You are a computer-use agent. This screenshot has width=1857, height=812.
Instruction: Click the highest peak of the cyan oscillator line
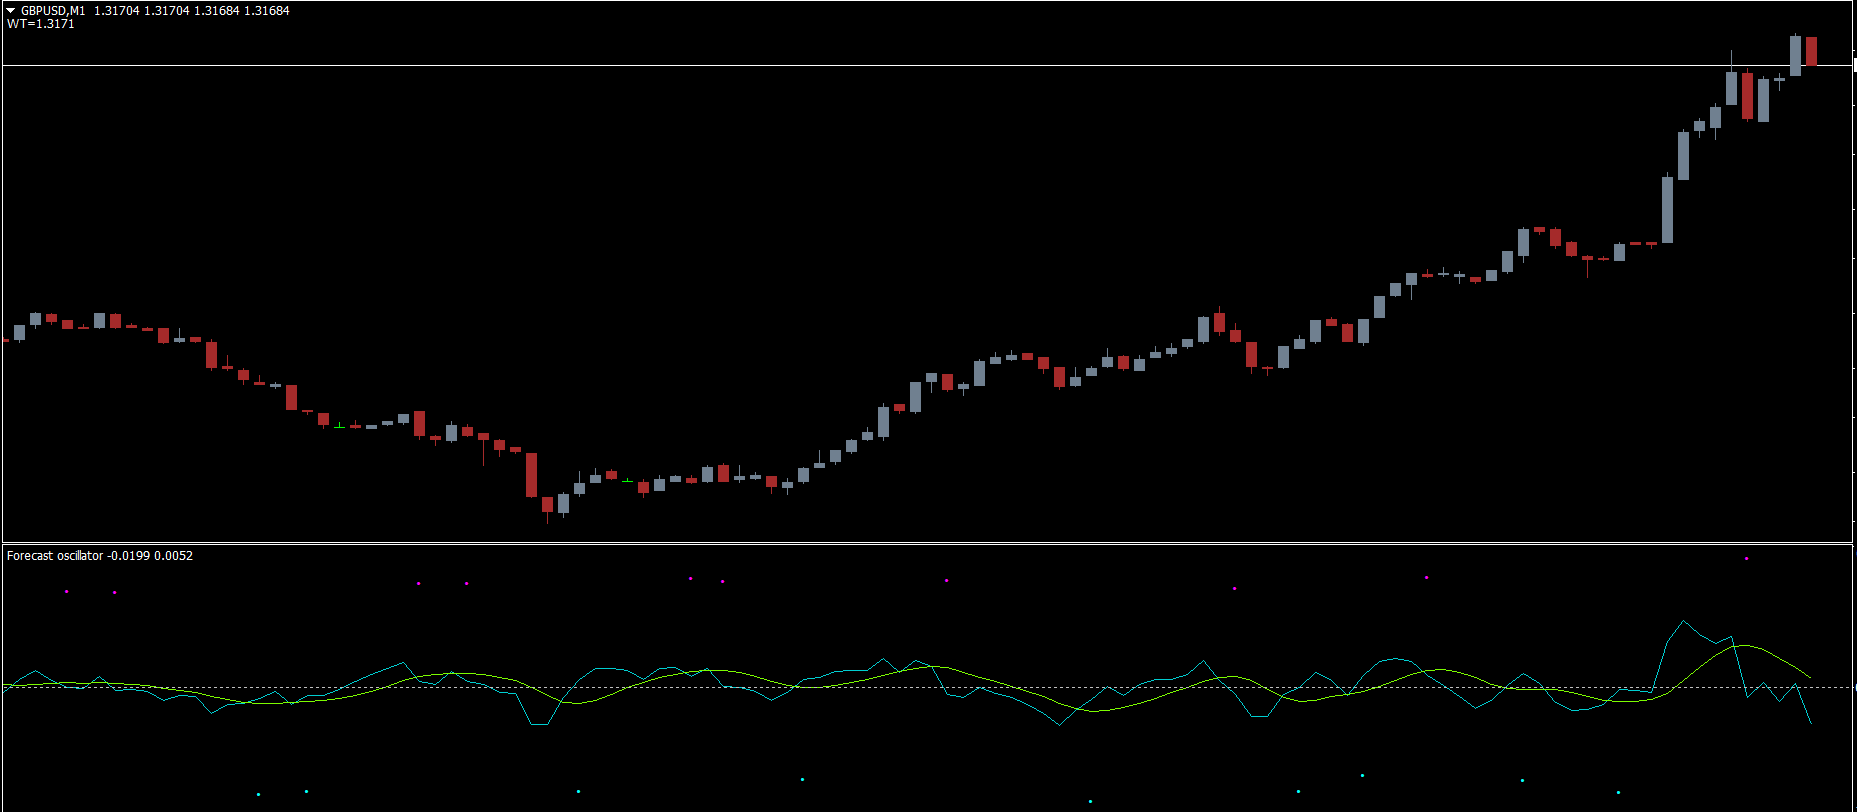coord(1684,622)
